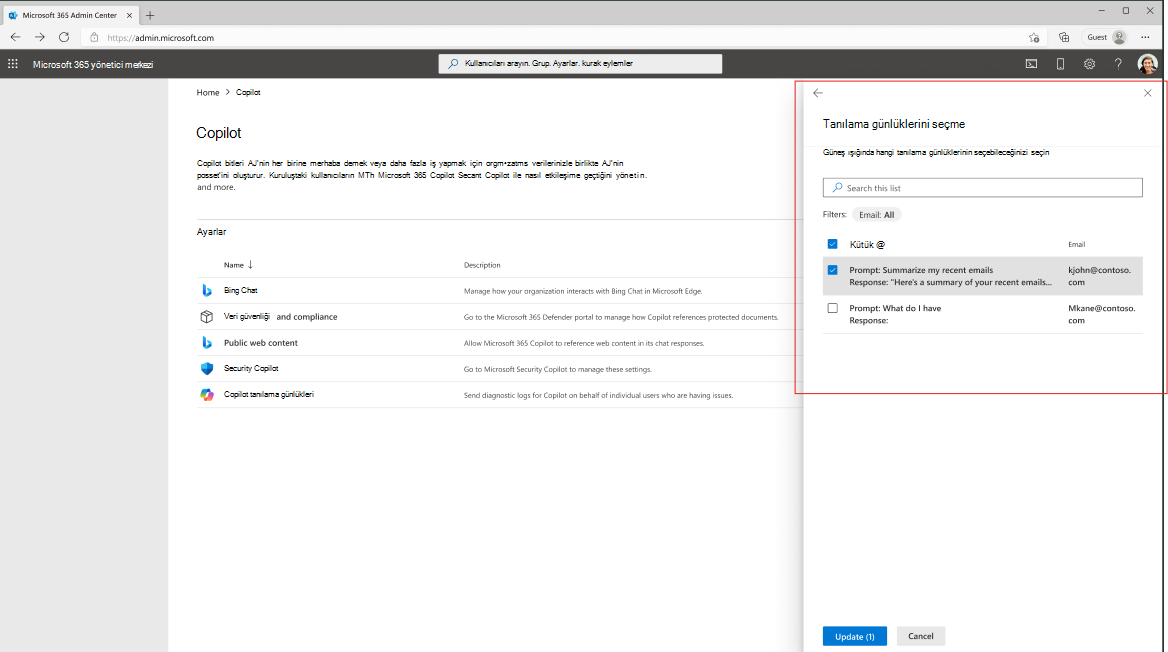This screenshot has width=1168, height=652.
Task: Click the Search this list field
Action: pyautogui.click(x=983, y=188)
